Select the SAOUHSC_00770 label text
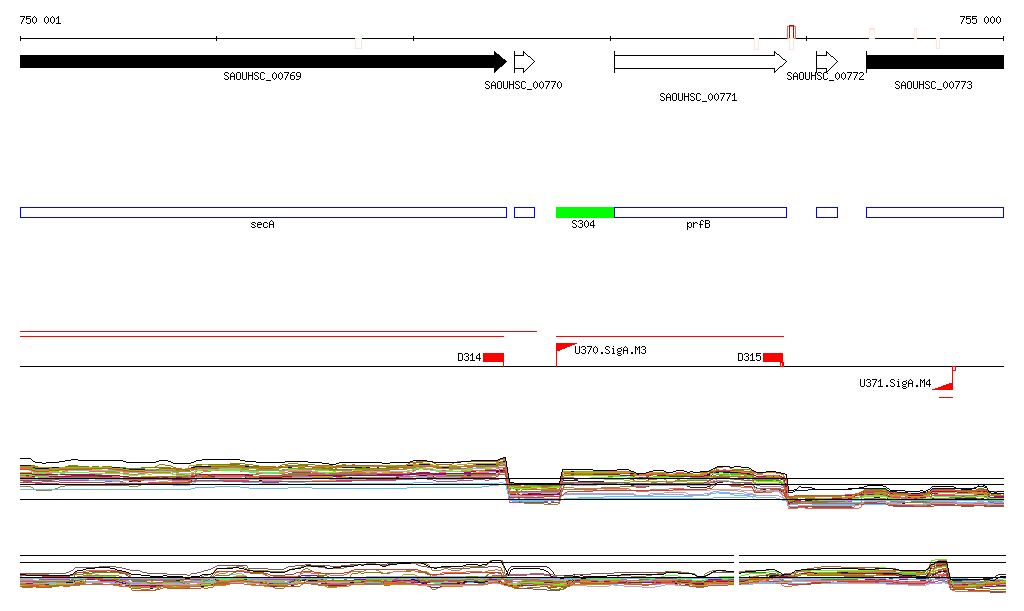The image size is (1024, 611). coord(523,86)
